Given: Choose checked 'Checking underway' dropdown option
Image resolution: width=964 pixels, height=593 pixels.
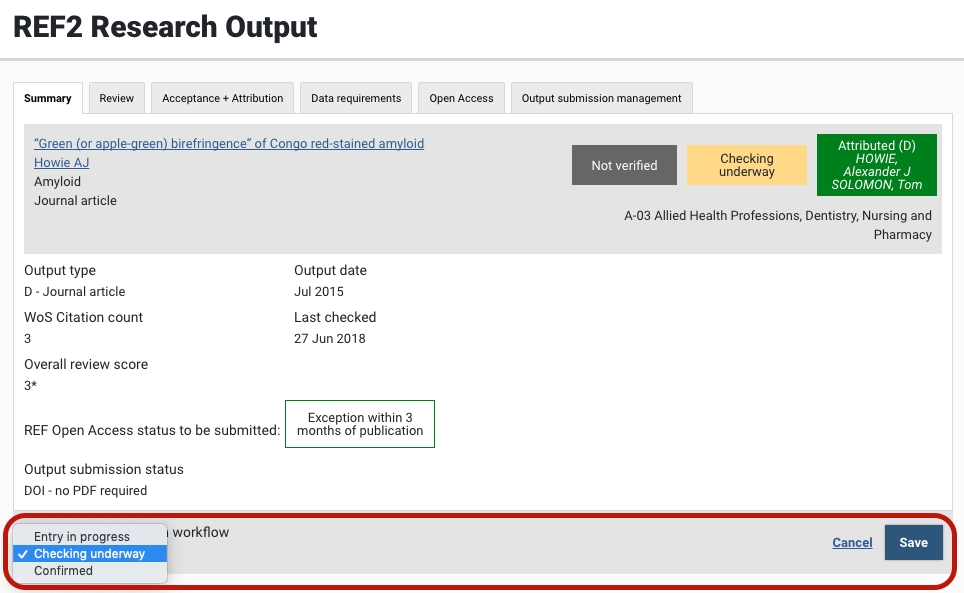Looking at the screenshot, I should 89,554.
